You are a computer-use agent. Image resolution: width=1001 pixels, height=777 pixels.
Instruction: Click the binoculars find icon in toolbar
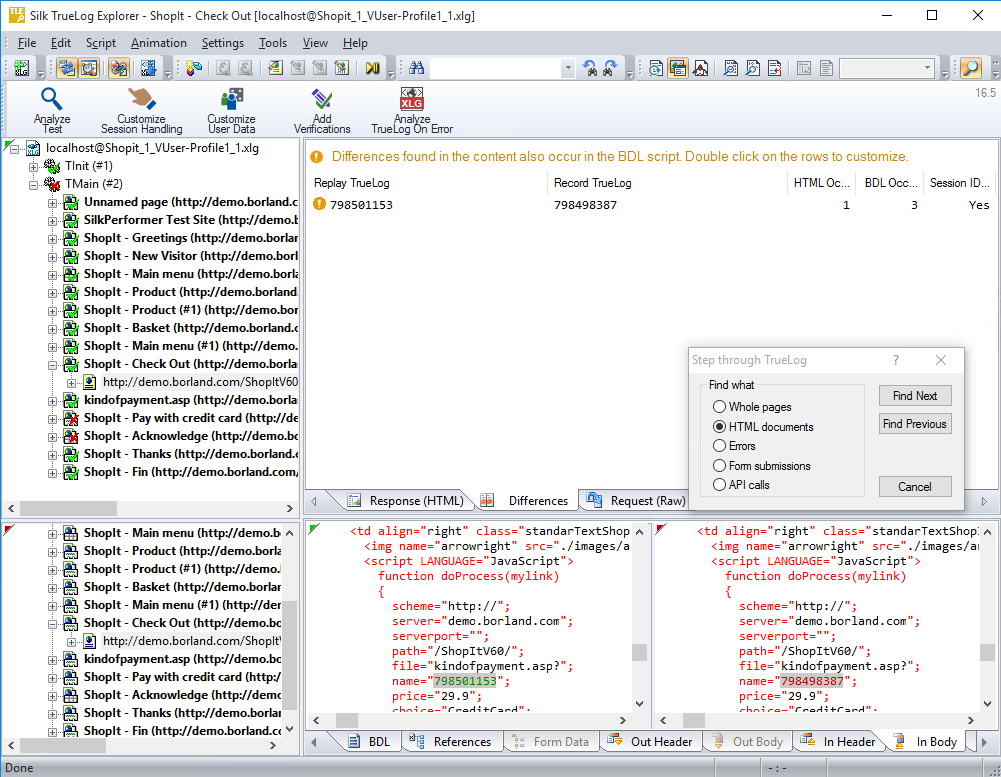click(416, 68)
